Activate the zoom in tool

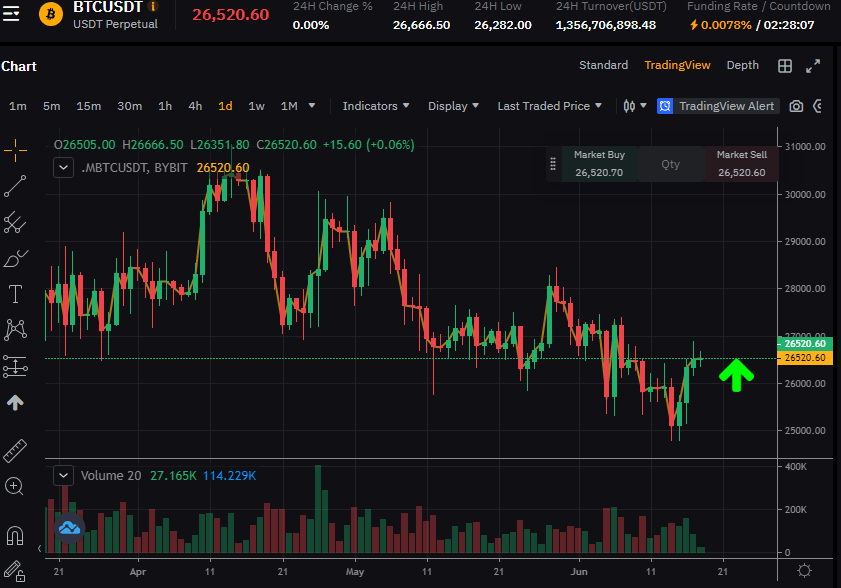point(14,487)
